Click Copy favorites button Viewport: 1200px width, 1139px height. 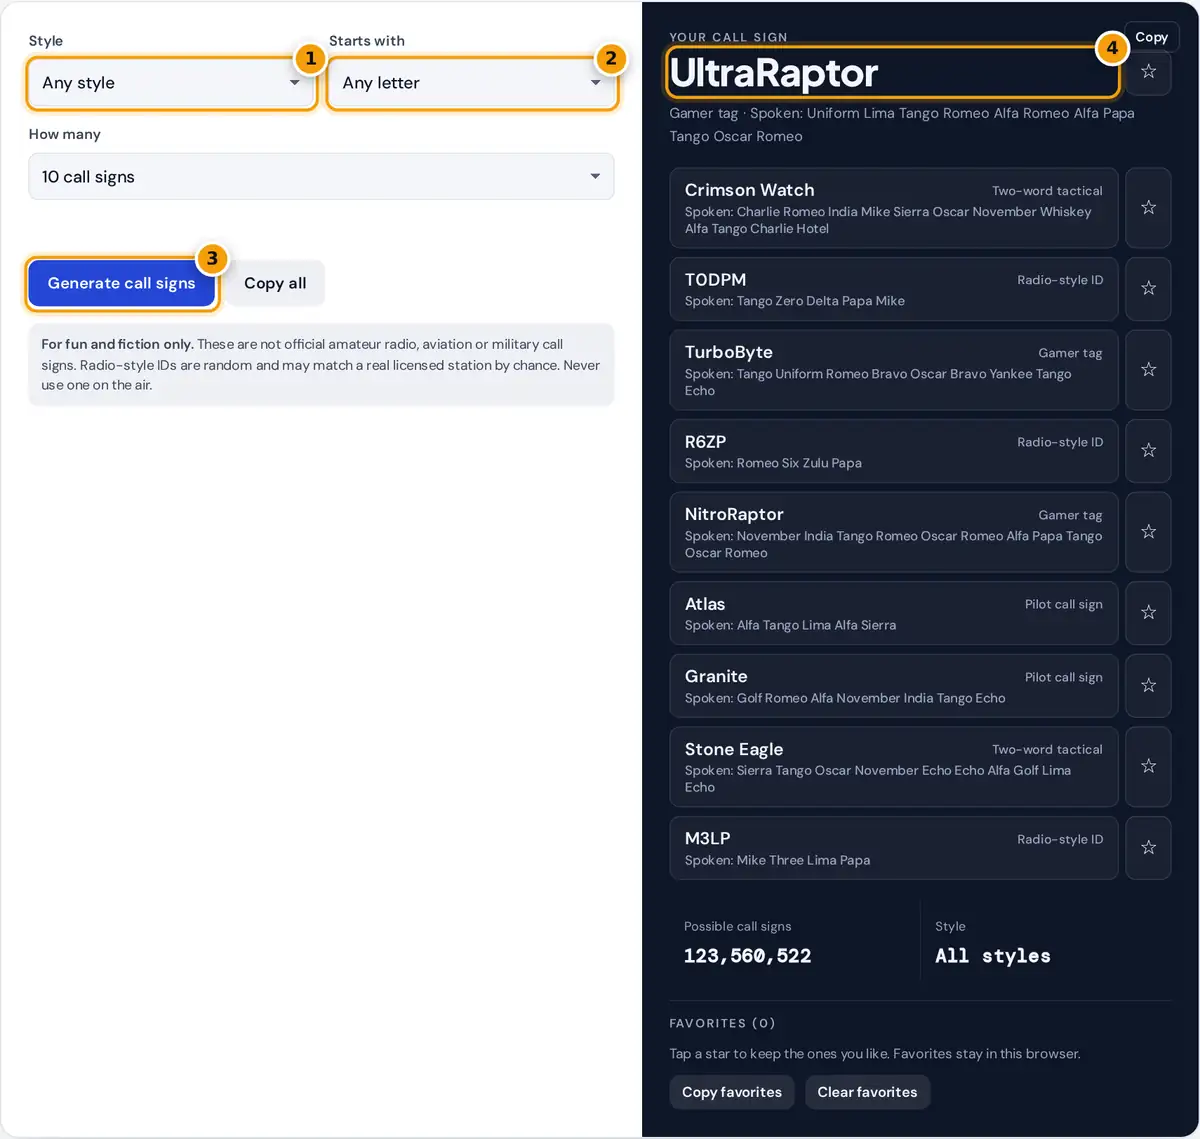coord(732,1092)
